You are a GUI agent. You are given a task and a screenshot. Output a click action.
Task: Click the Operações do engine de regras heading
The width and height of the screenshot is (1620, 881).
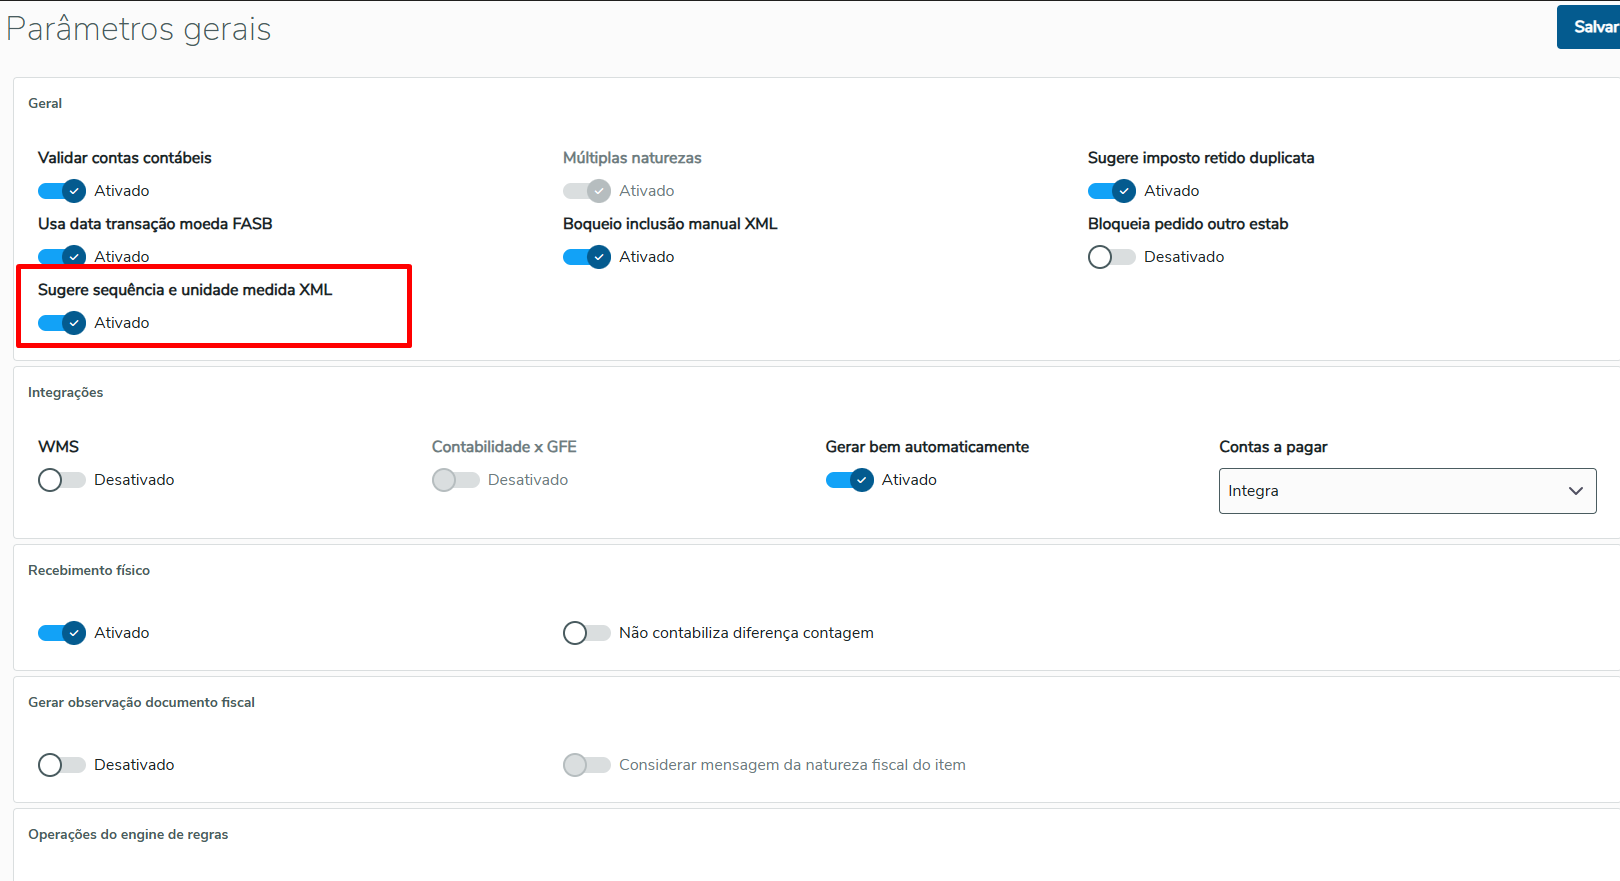(128, 834)
